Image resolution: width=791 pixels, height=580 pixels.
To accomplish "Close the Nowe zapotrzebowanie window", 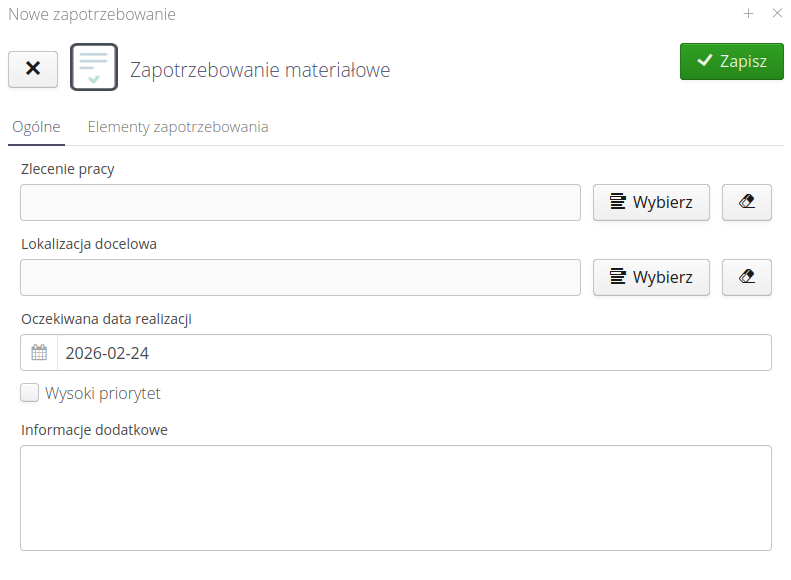I will 777,14.
